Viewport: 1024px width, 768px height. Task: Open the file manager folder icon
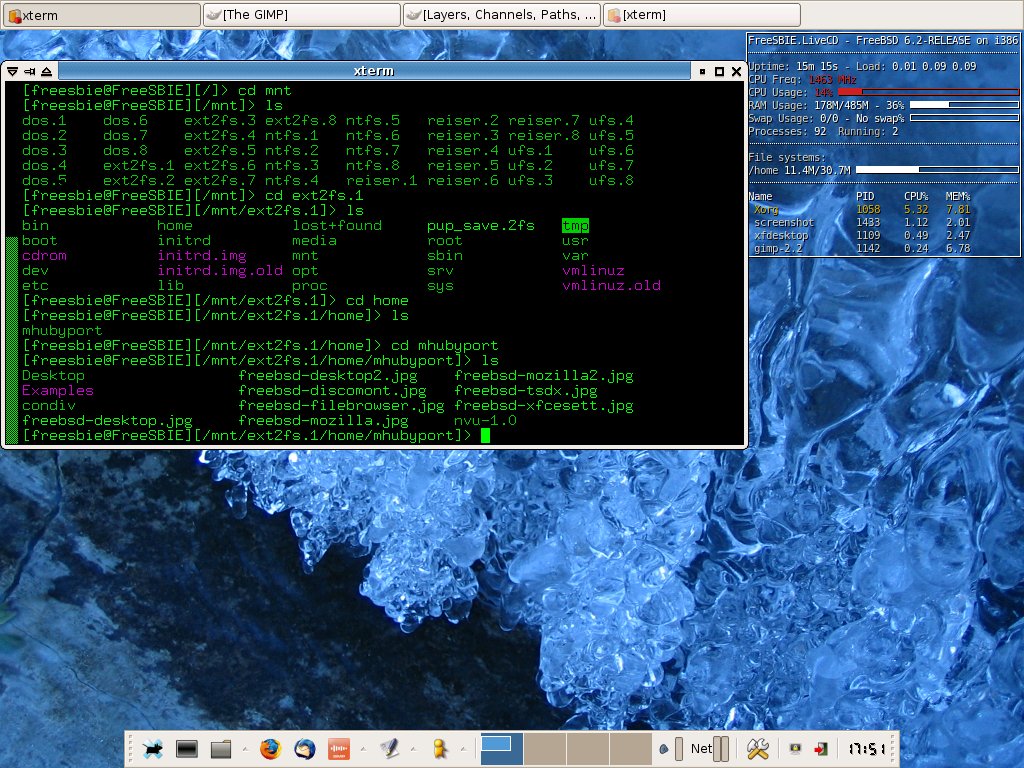coord(221,748)
